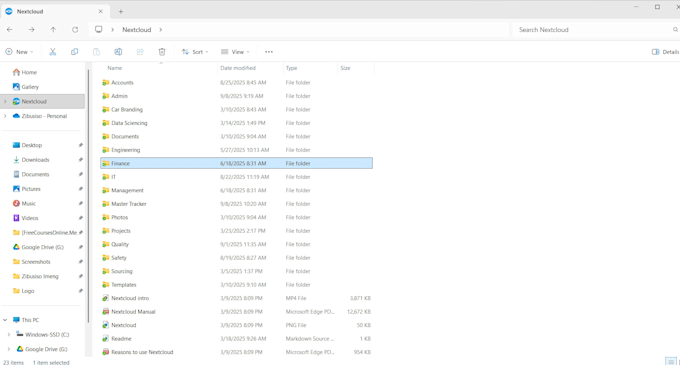The image size is (680, 365).
Task: Go up one folder level arrow
Action: click(x=53, y=29)
